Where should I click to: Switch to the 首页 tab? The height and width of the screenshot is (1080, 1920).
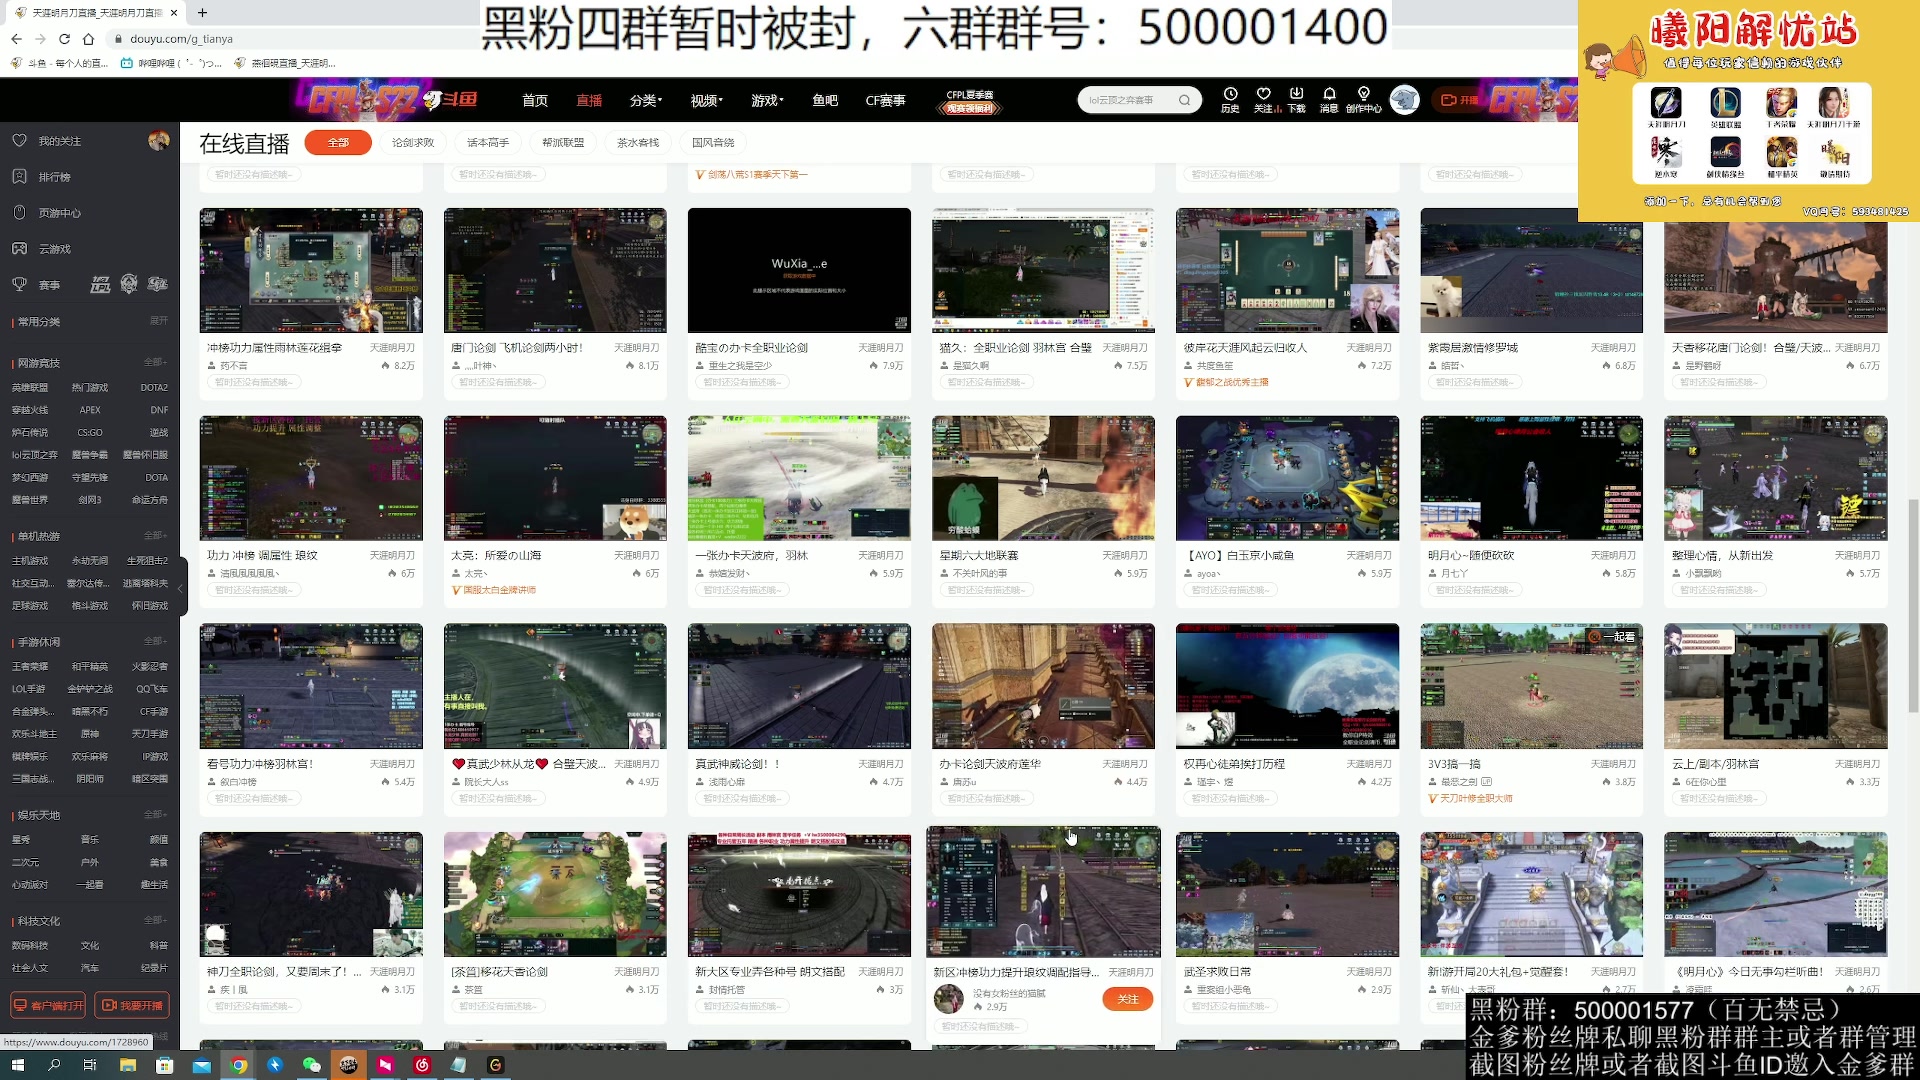click(x=533, y=100)
